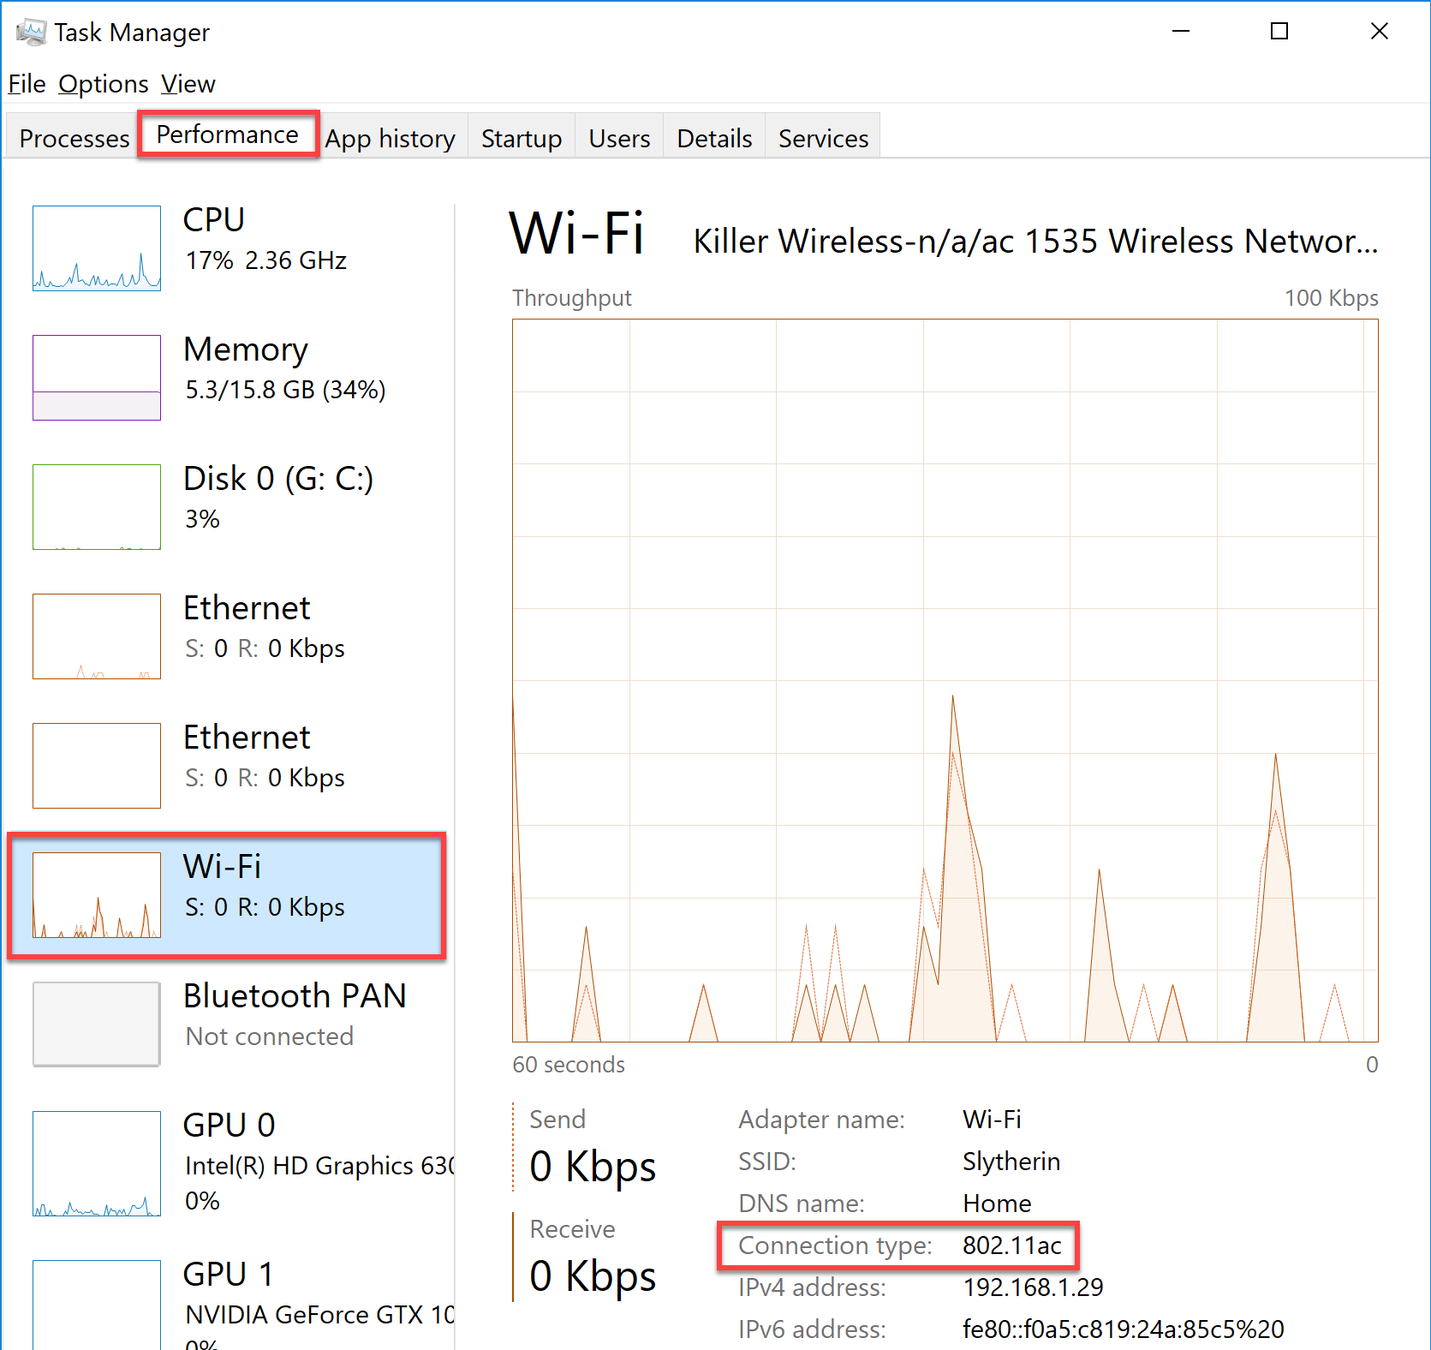The image size is (1431, 1350).
Task: Click the IPv6 address fe80::f0a5 value
Action: pyautogui.click(x=1123, y=1329)
